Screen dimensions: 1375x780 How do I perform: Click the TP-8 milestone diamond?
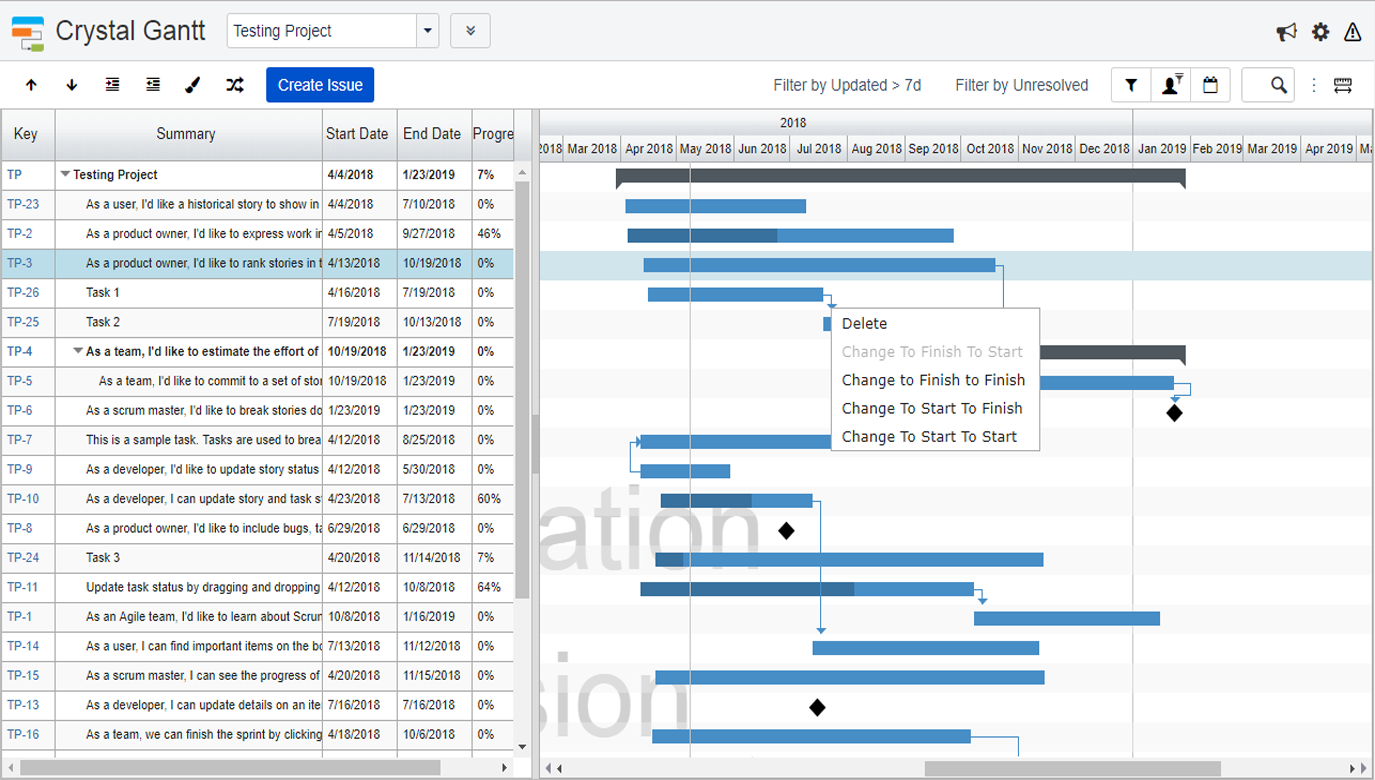coord(786,530)
